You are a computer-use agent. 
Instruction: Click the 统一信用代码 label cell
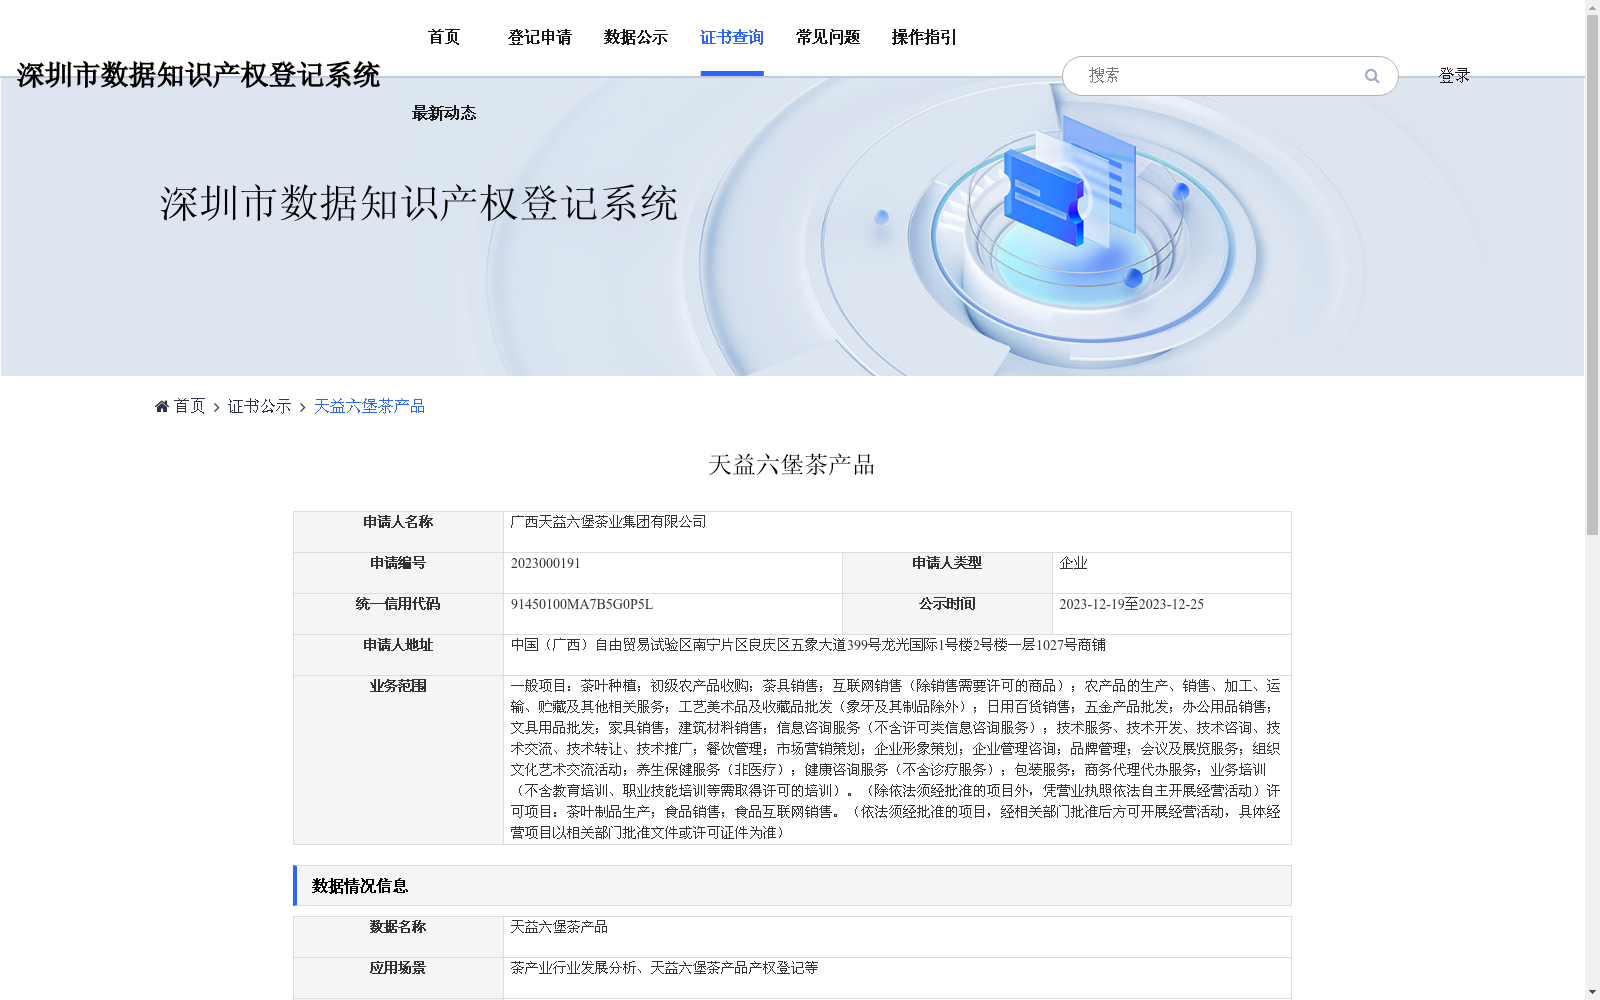398,614
